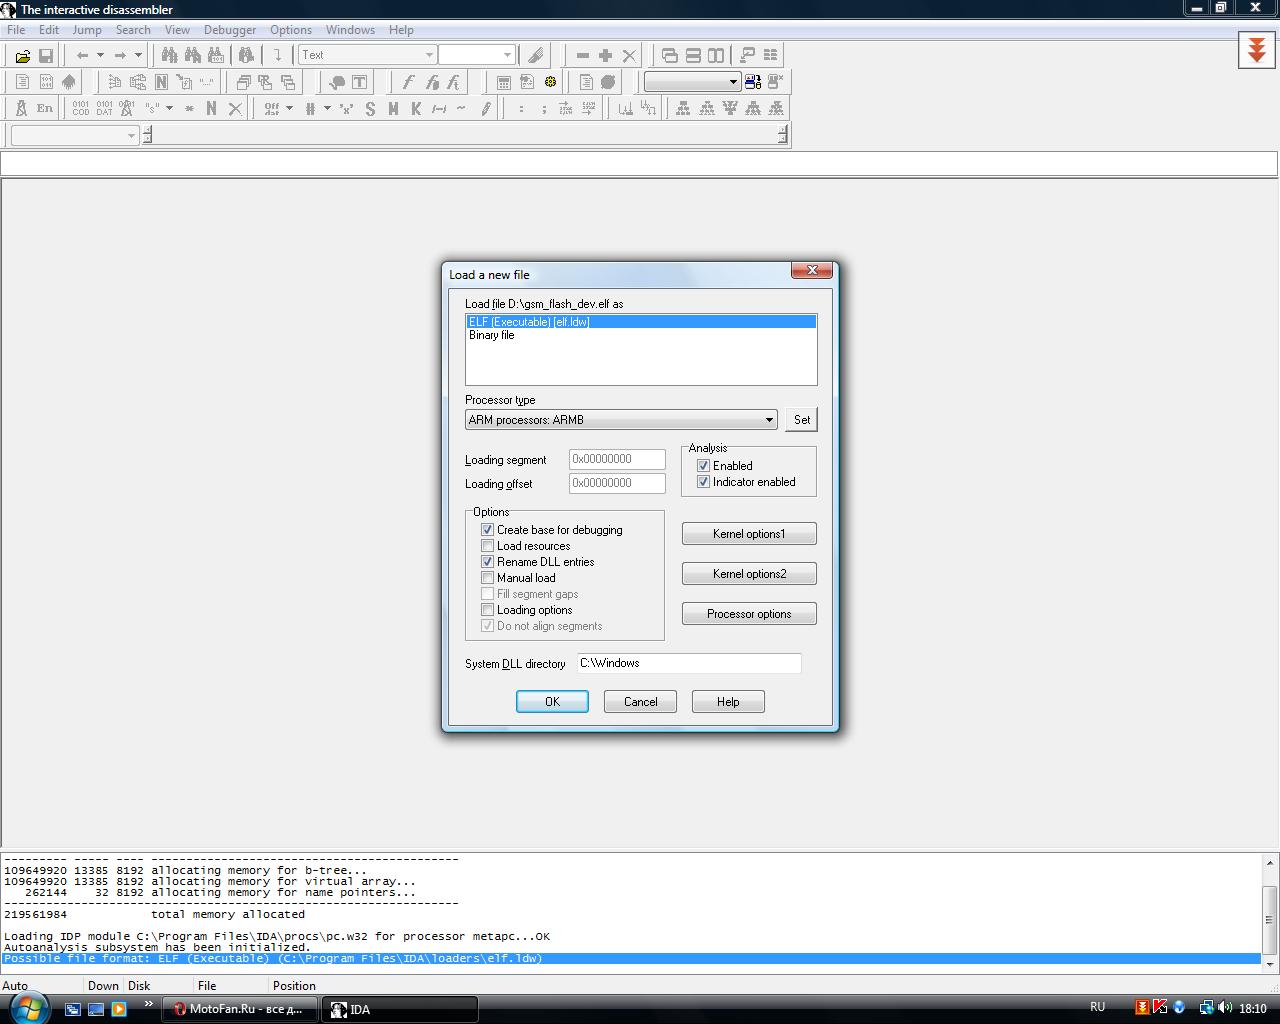Click the Set button for processor type
The image size is (1280, 1024).
click(x=802, y=420)
